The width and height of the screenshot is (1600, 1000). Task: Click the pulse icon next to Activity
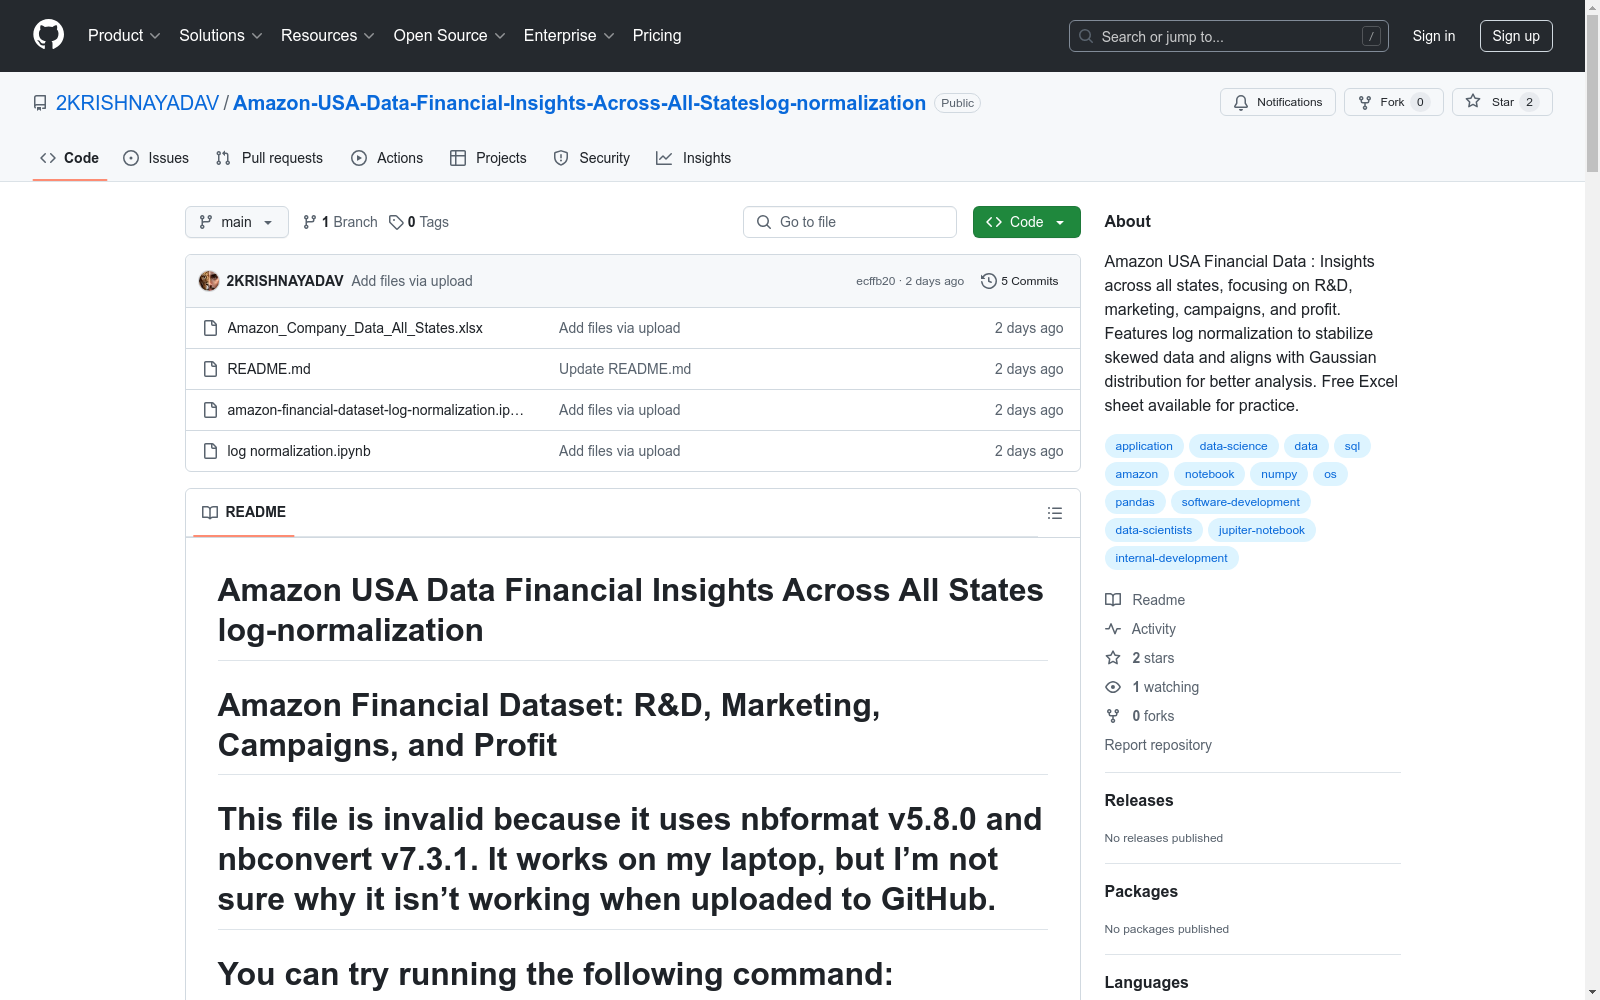pyautogui.click(x=1113, y=629)
